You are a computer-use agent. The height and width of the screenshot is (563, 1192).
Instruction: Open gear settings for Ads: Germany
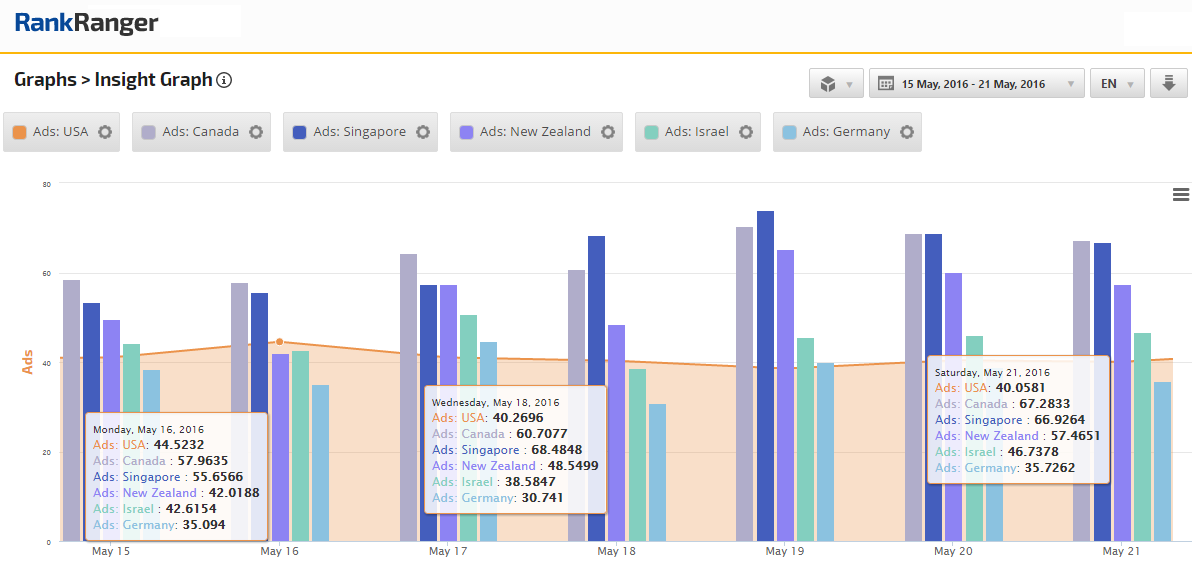(x=907, y=132)
